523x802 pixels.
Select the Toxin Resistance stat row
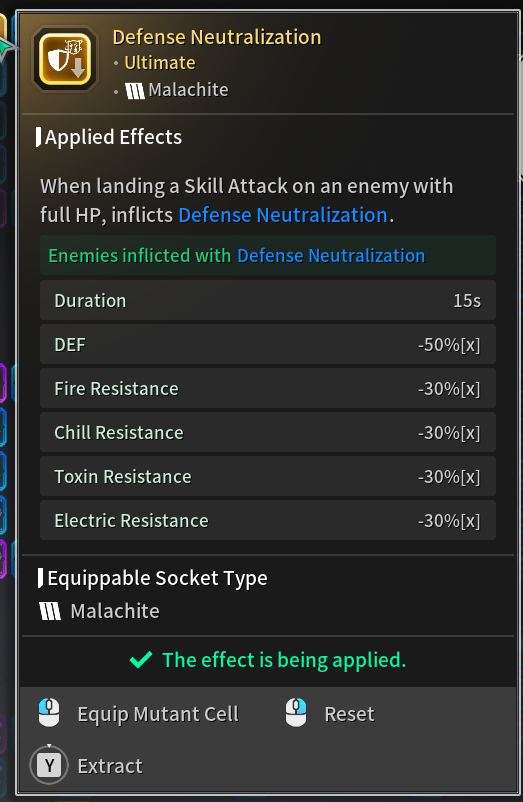coord(268,476)
